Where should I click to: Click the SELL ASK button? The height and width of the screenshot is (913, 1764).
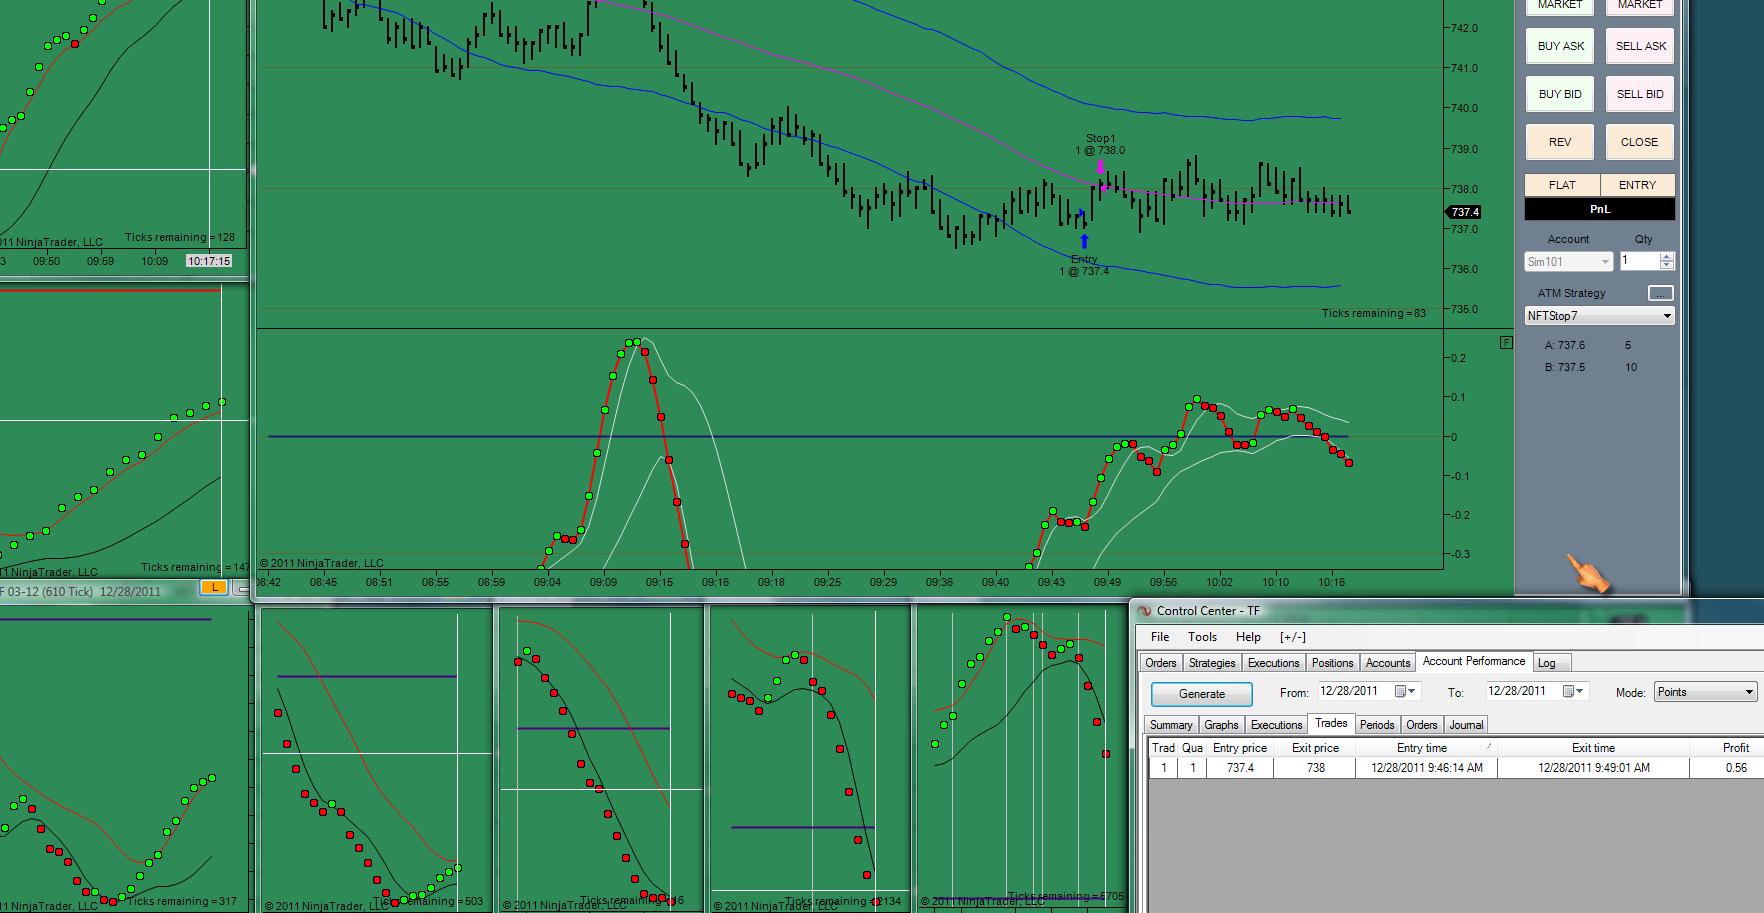point(1641,46)
